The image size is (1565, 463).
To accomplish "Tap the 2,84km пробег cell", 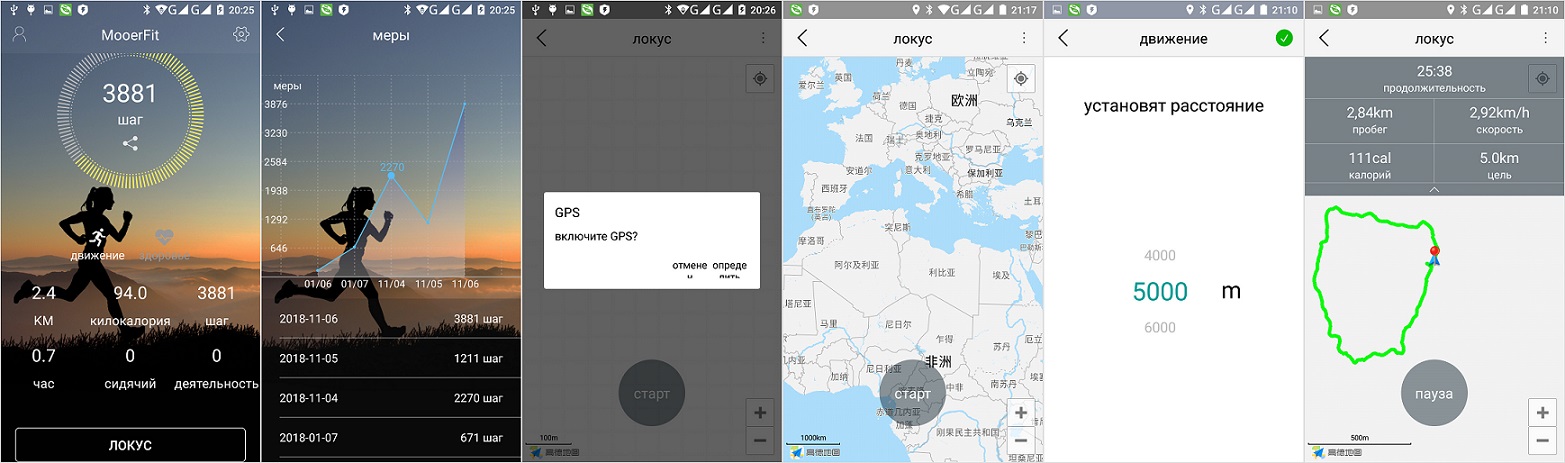I will (1370, 120).
